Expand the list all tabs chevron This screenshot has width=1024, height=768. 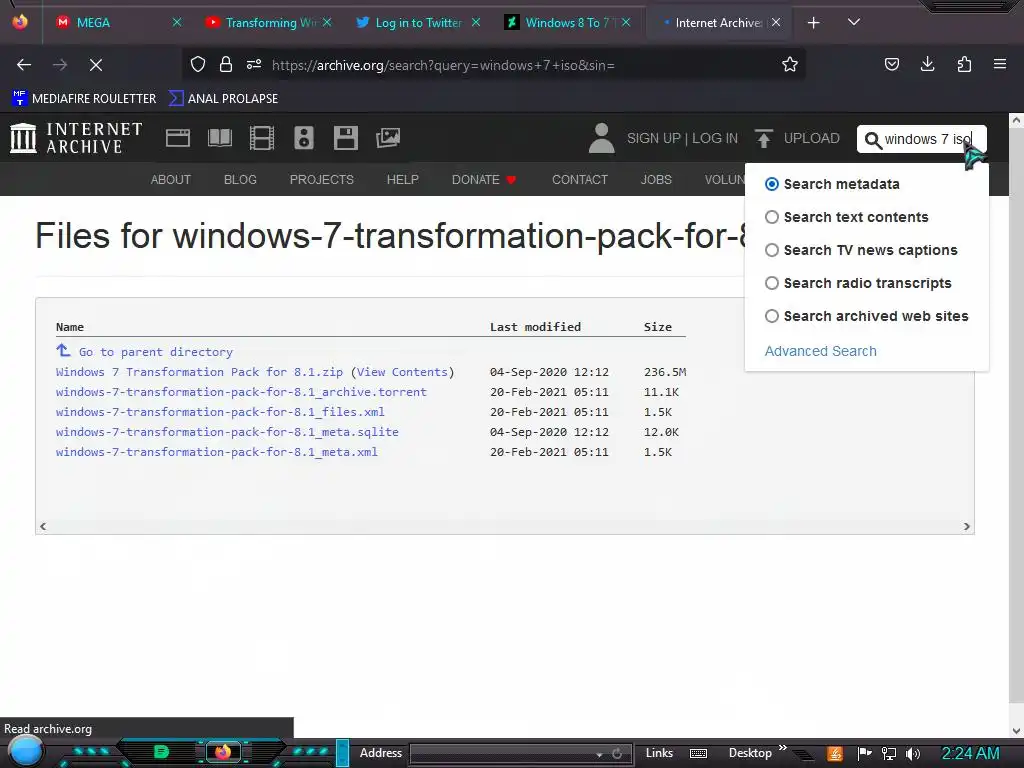pyautogui.click(x=854, y=22)
